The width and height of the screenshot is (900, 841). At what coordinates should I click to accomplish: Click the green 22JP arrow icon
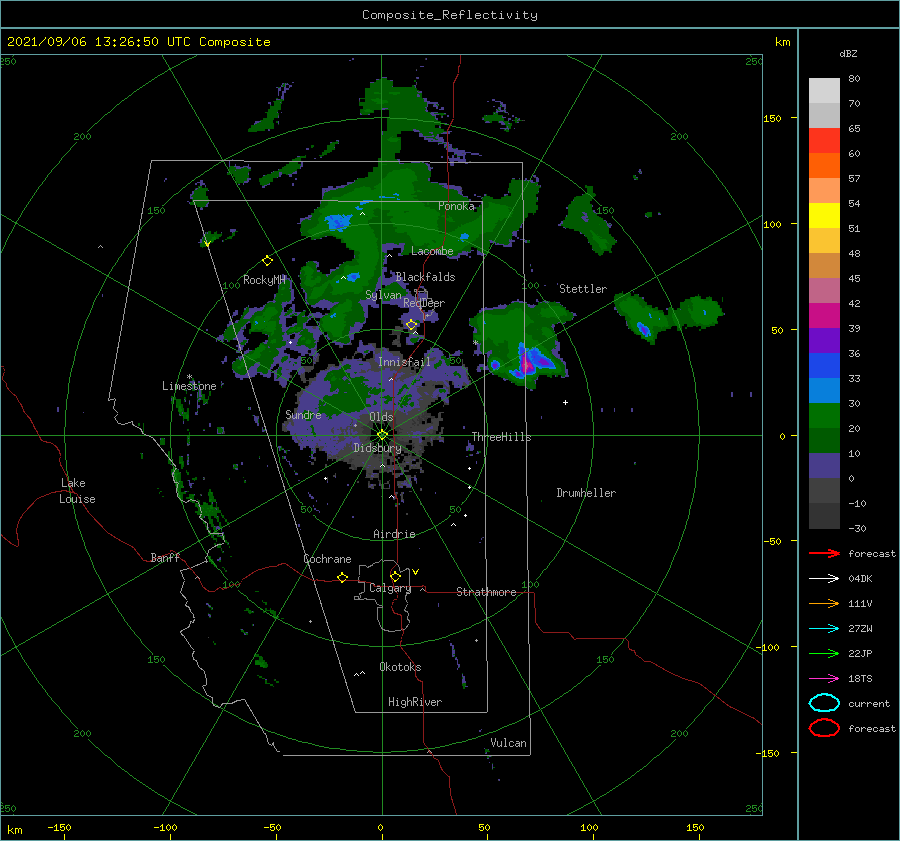tap(824, 653)
